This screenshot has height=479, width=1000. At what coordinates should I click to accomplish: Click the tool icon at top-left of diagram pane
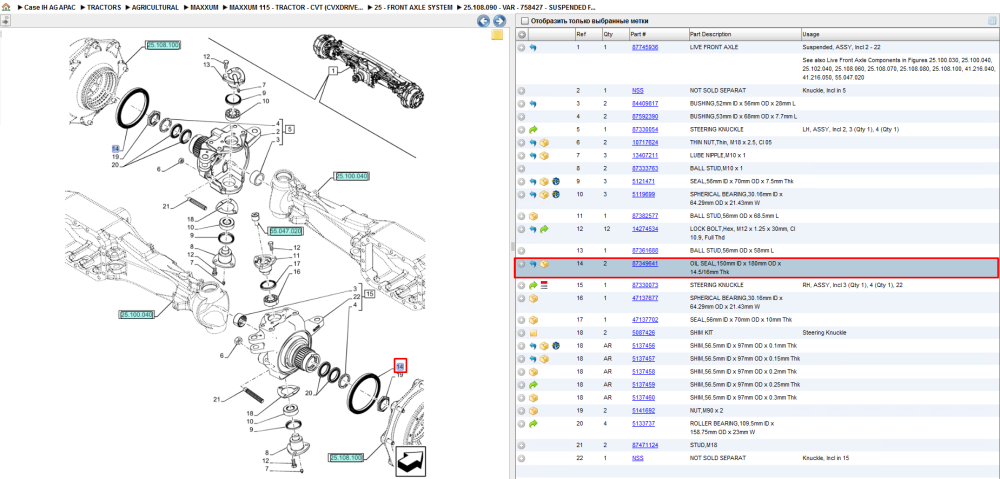5,21
